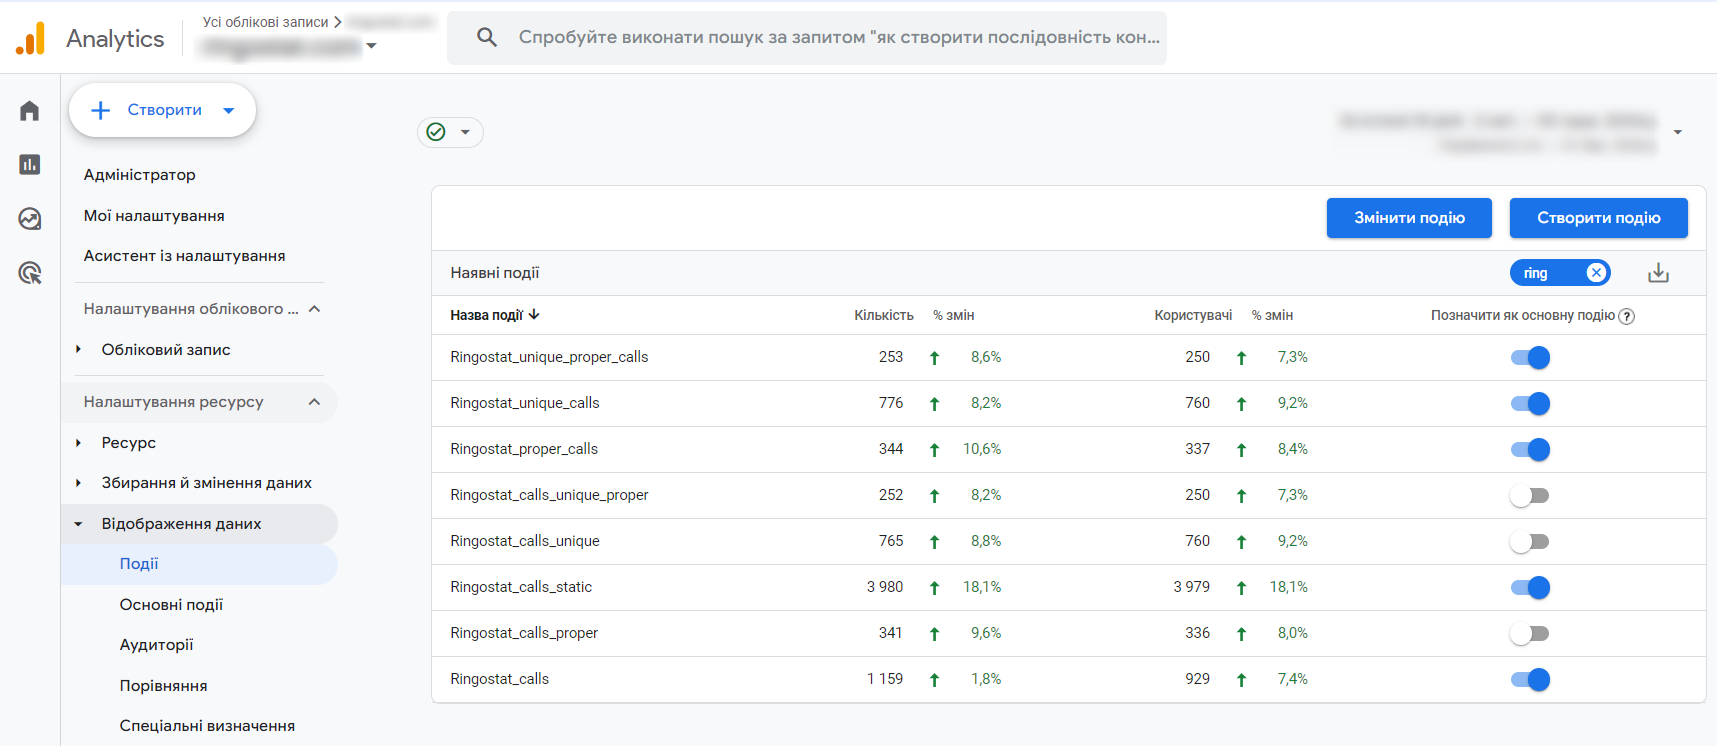Screen dimensions: 1717x746
Task: Click the Створити подію button
Action: pyautogui.click(x=1598, y=218)
